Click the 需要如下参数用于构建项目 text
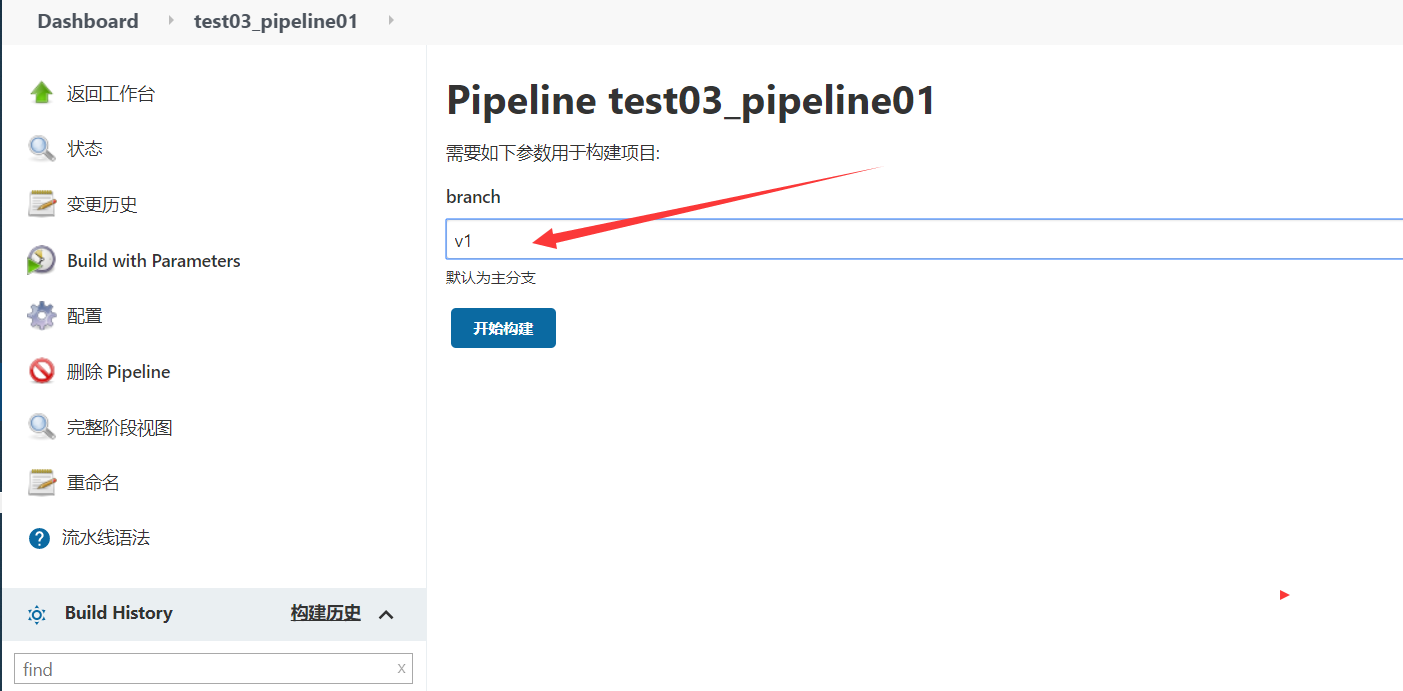The image size is (1403, 691). click(x=553, y=153)
